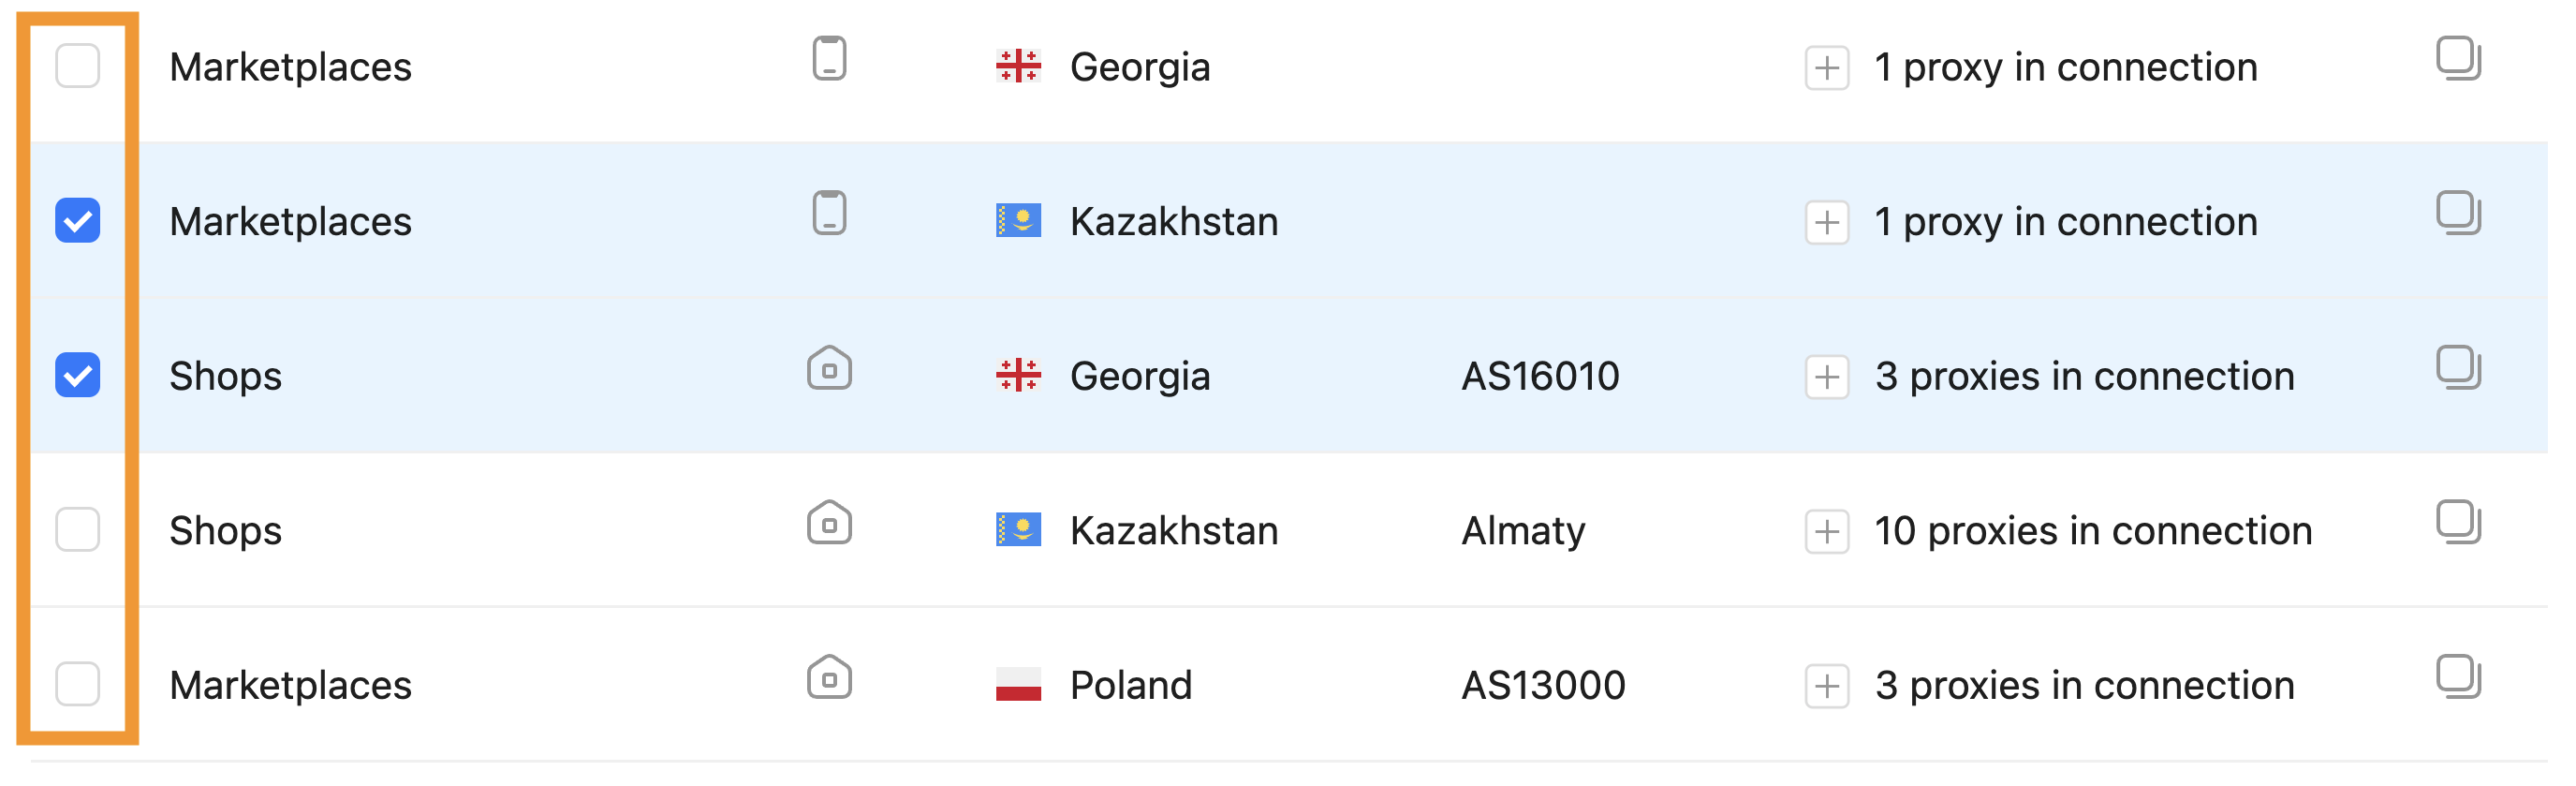Click the home-shaped icon in Shops Georgia row
Image resolution: width=2576 pixels, height=786 pixels.
pyautogui.click(x=829, y=368)
